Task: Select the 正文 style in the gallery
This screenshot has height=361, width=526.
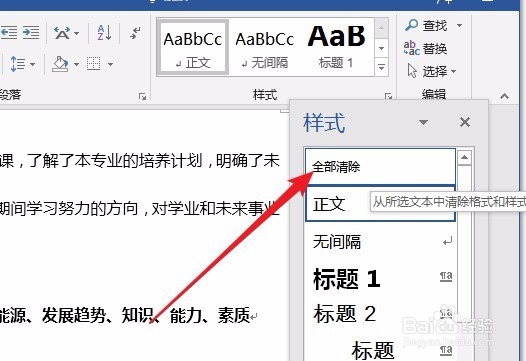Action: click(193, 47)
